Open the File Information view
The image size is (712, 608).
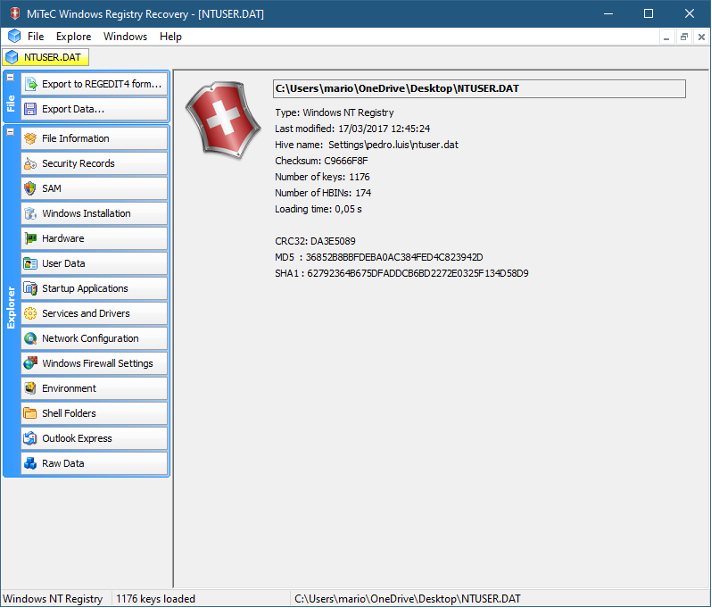[94, 138]
